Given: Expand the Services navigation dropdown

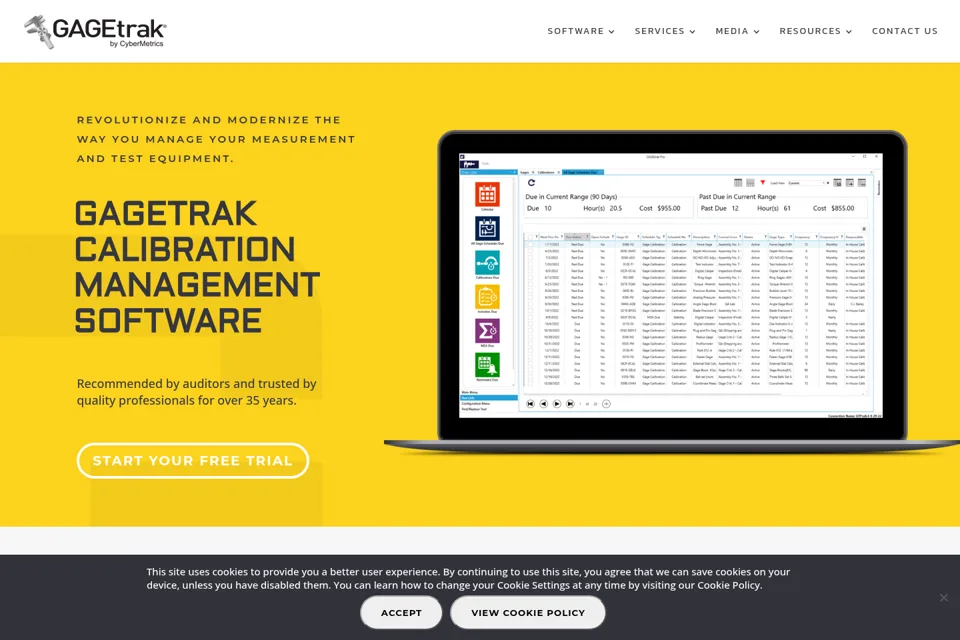Looking at the screenshot, I should pos(665,31).
